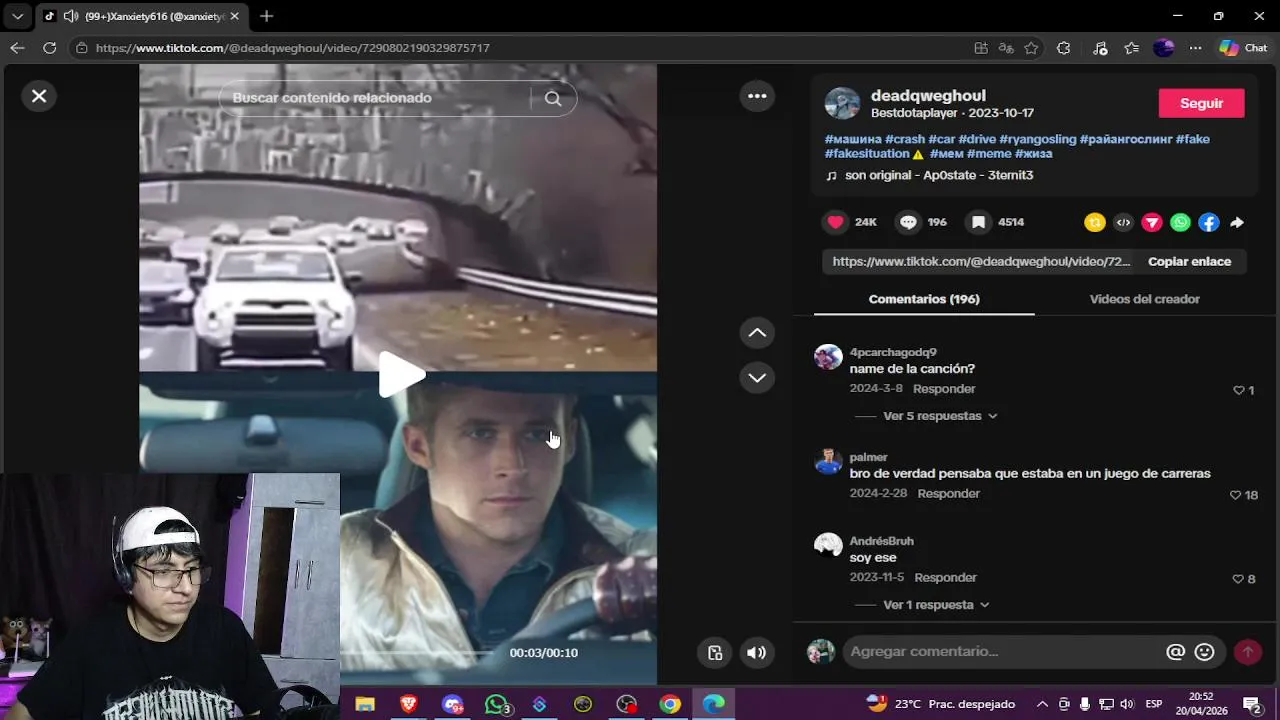The image size is (1280, 720).
Task: Switch to Comentarios (196) tab
Action: point(924,299)
